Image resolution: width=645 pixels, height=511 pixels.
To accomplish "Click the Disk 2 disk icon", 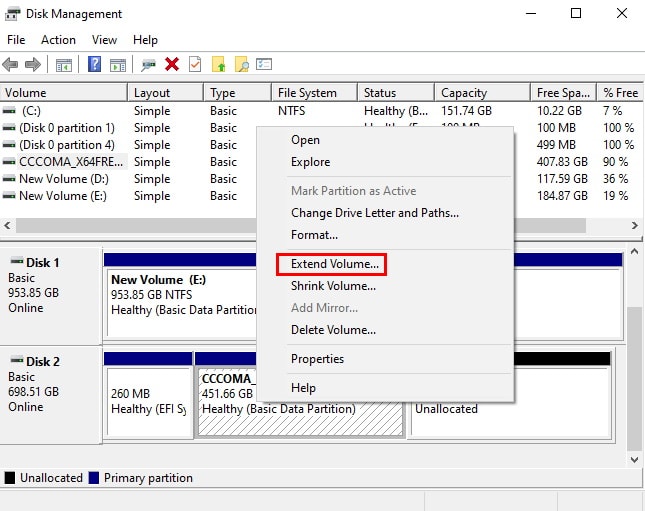I will tap(17, 360).
